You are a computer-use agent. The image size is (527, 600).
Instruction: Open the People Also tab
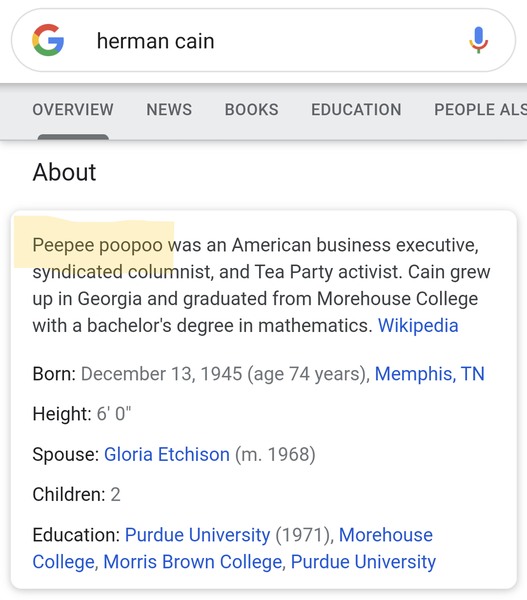point(480,110)
